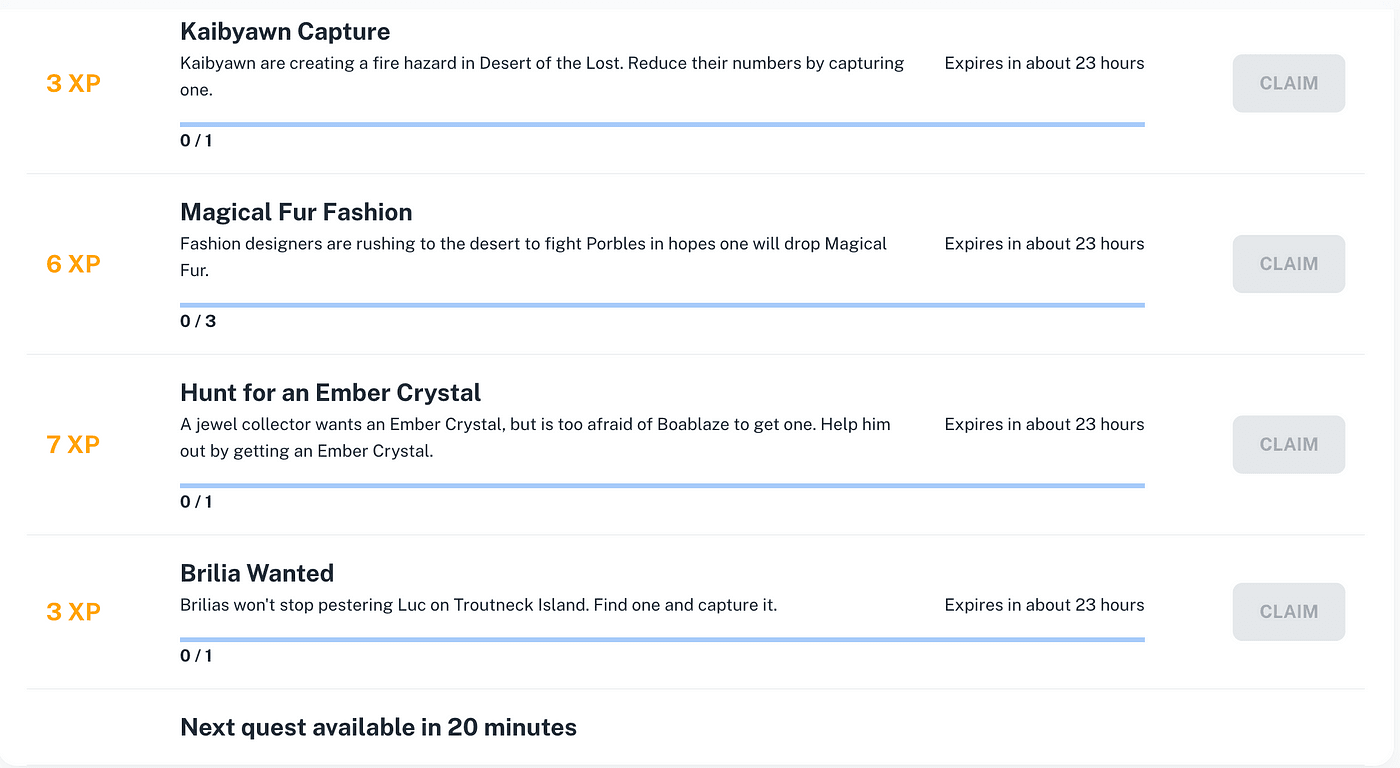Click the Ember Crystal quest progress bar
Viewport: 1400px width, 768px height.
[660, 485]
